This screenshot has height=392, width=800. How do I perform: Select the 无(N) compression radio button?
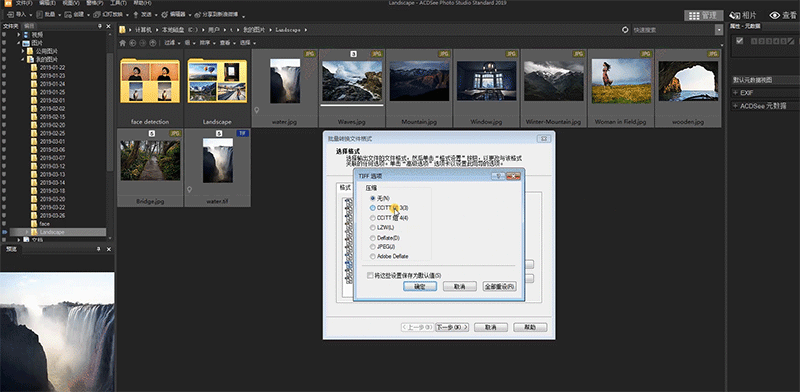[373, 198]
